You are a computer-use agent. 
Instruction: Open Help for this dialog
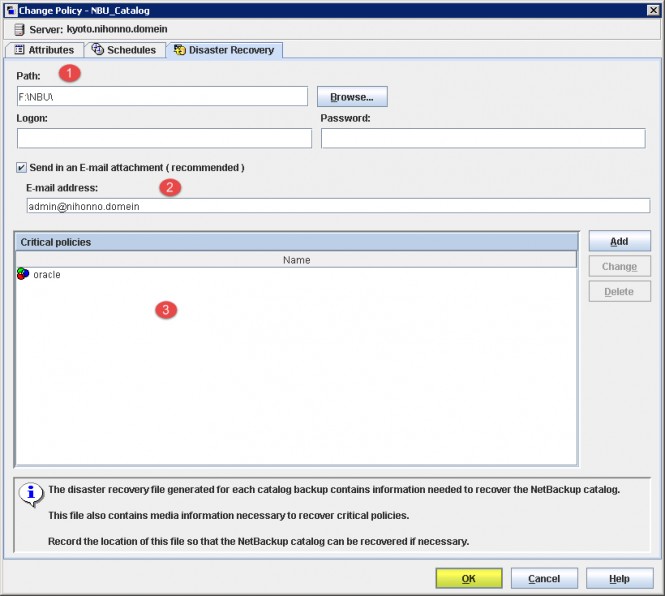tap(620, 578)
